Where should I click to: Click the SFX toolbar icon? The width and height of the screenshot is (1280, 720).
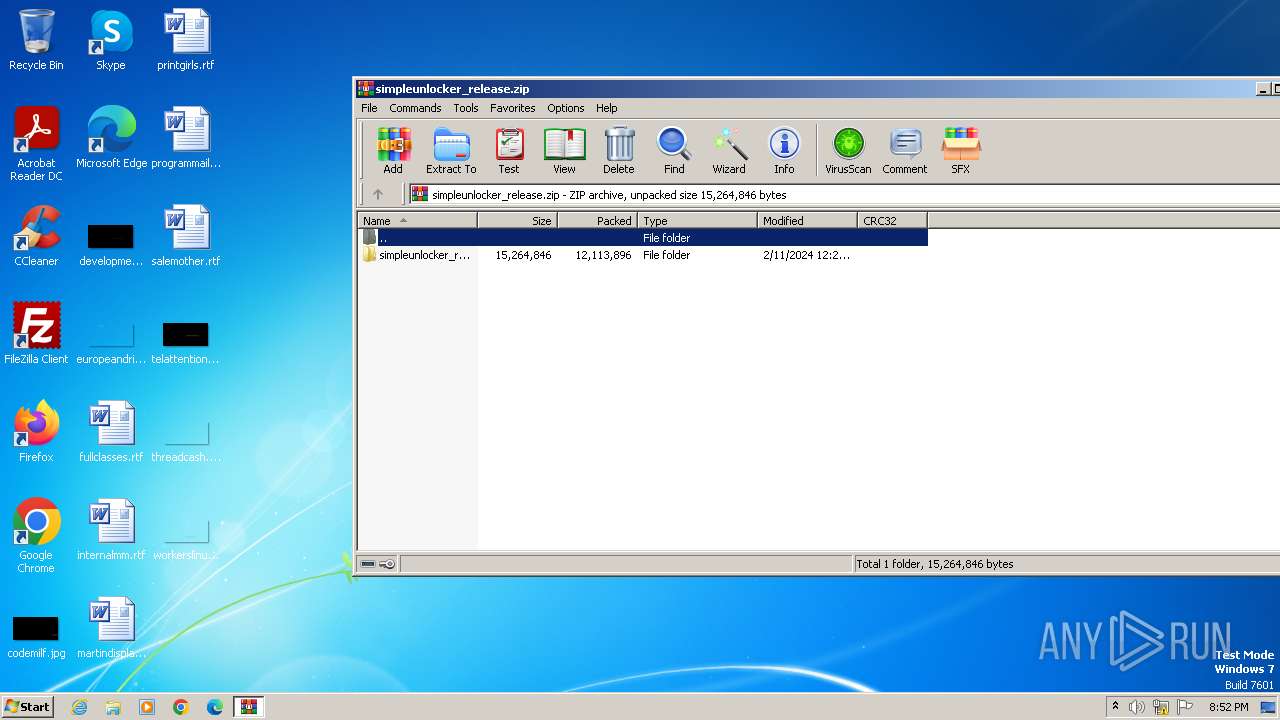click(x=960, y=150)
